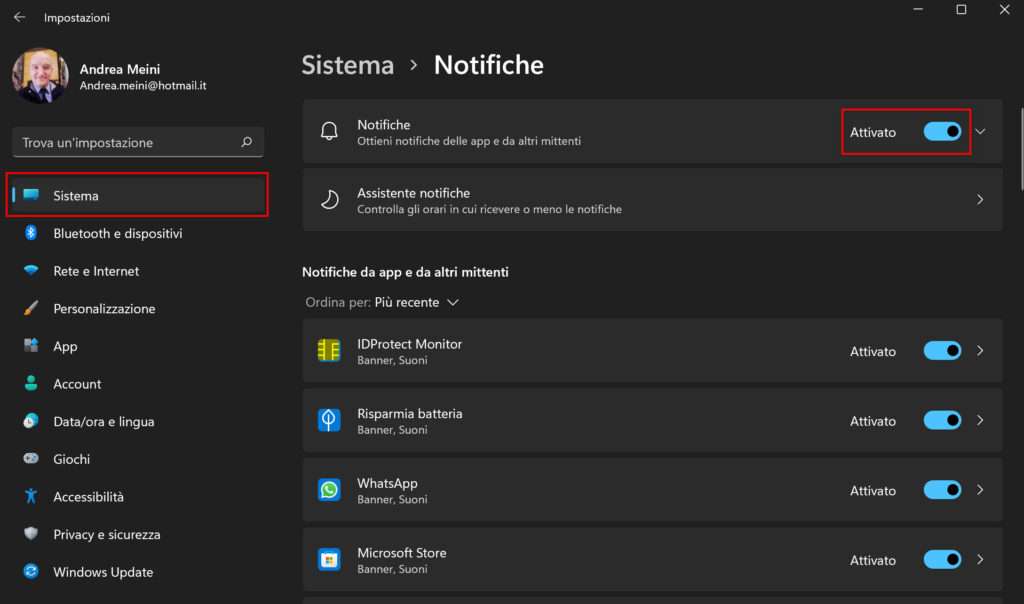Open Data/ora e lingua settings

137,421
